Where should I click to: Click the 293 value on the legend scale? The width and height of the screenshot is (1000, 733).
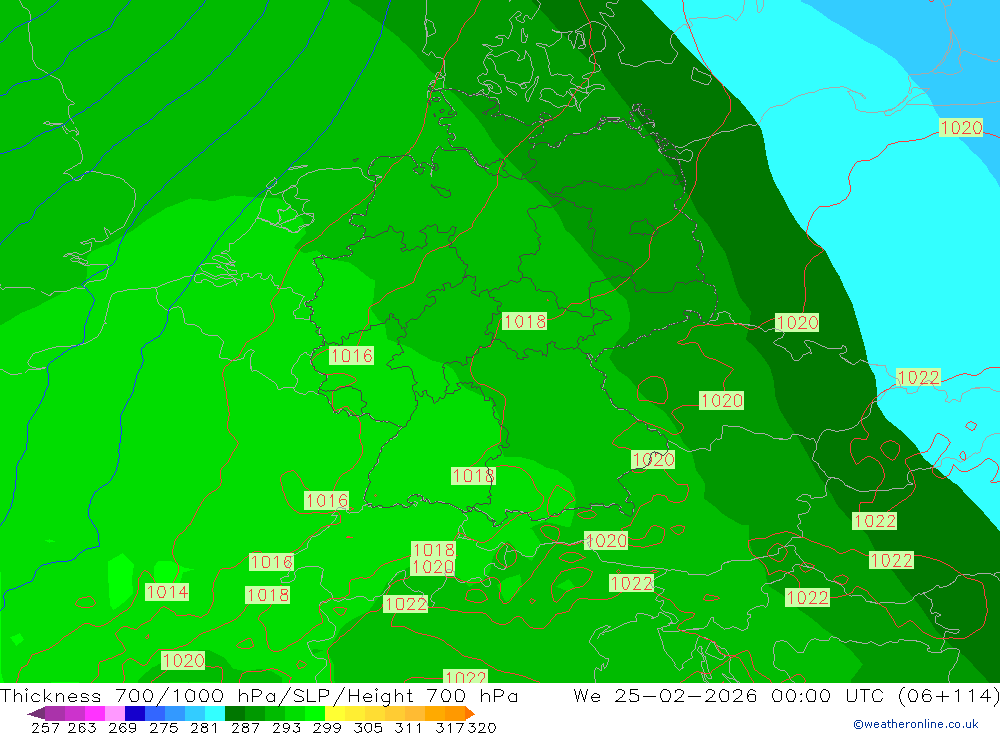click(x=286, y=728)
